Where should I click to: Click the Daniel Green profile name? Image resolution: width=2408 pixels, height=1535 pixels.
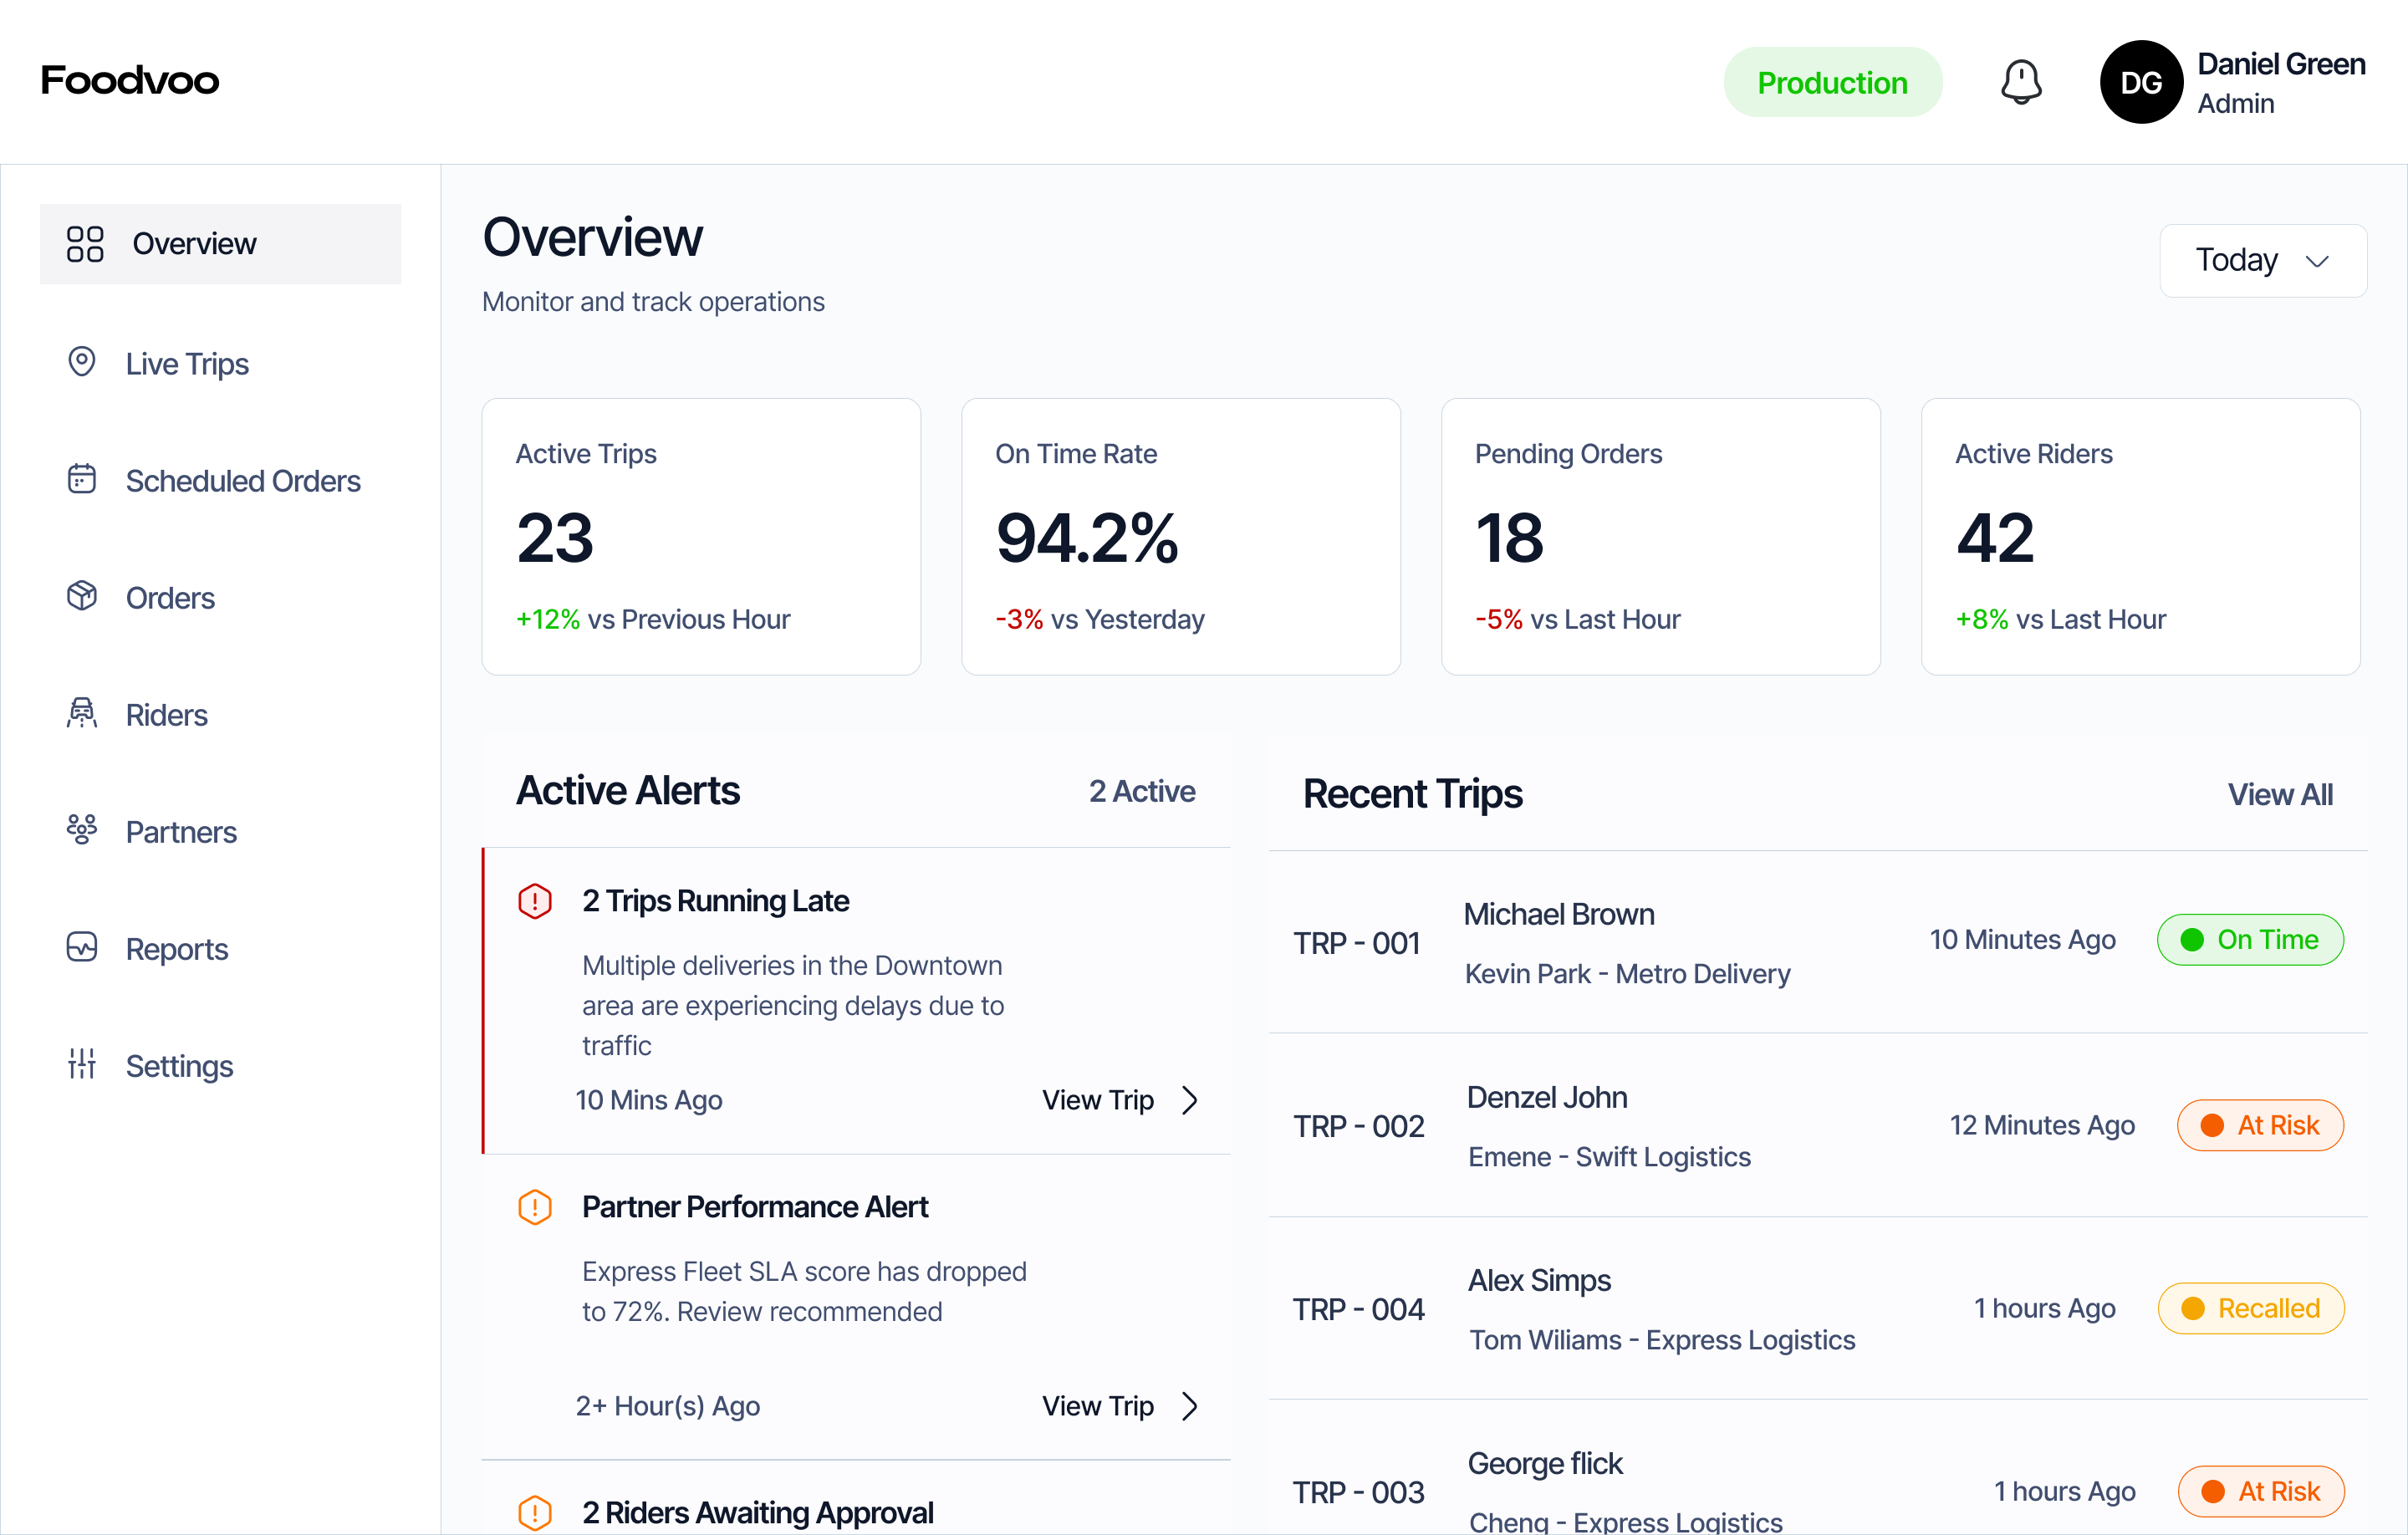point(2281,64)
